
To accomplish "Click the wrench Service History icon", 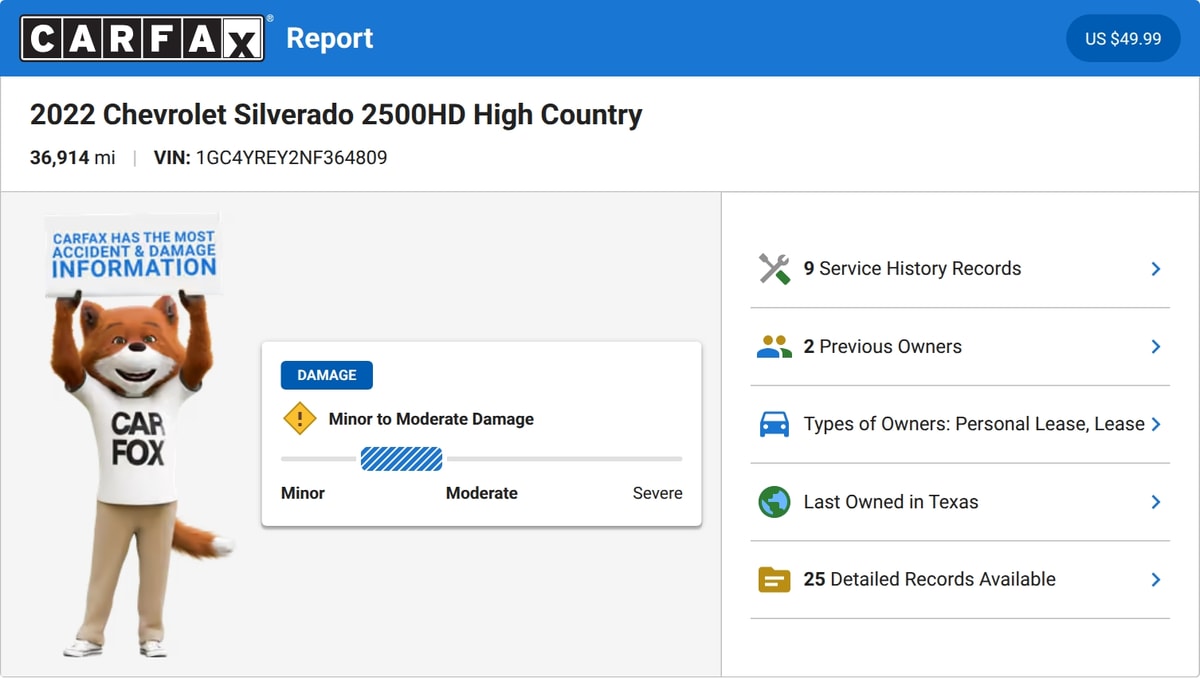I will 774,269.
